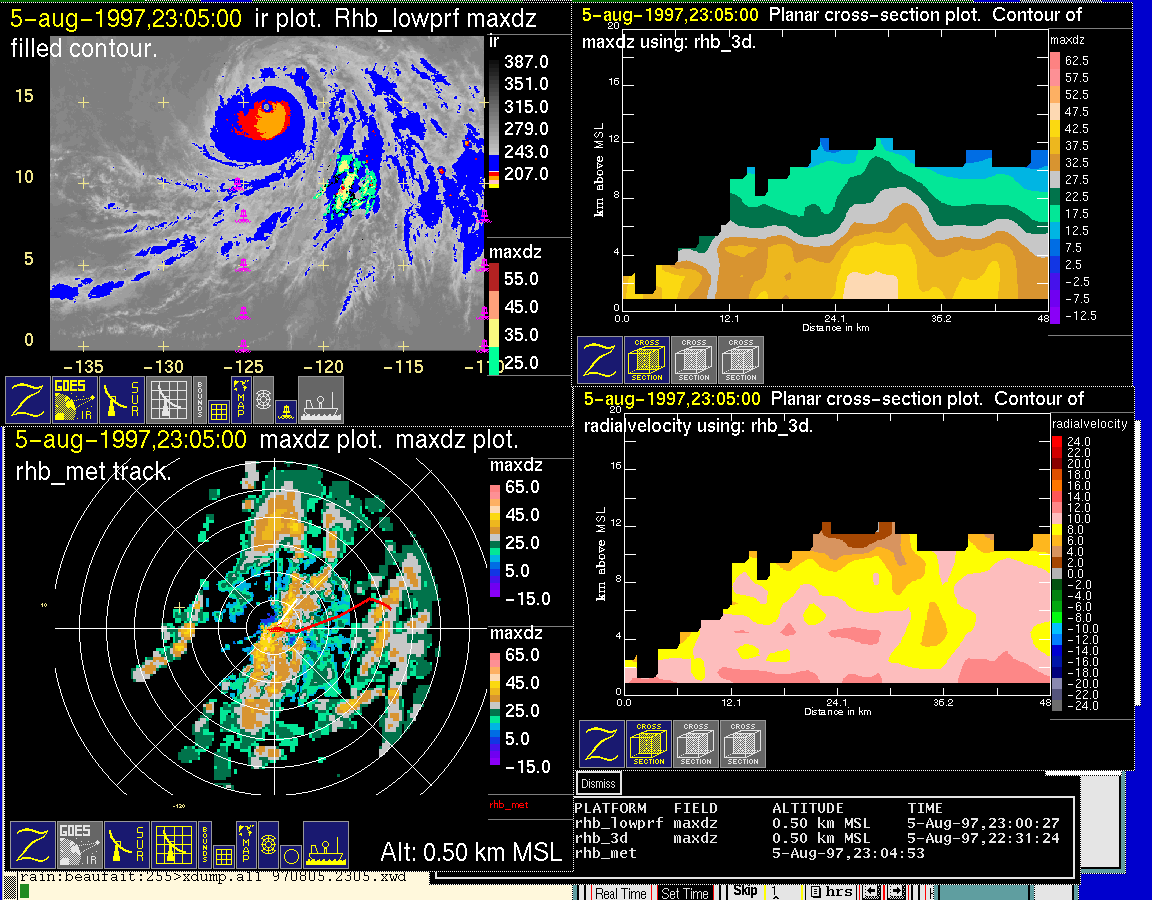Open the hrs time units dropdown
Image resolution: width=1152 pixels, height=900 pixels.
[832, 892]
